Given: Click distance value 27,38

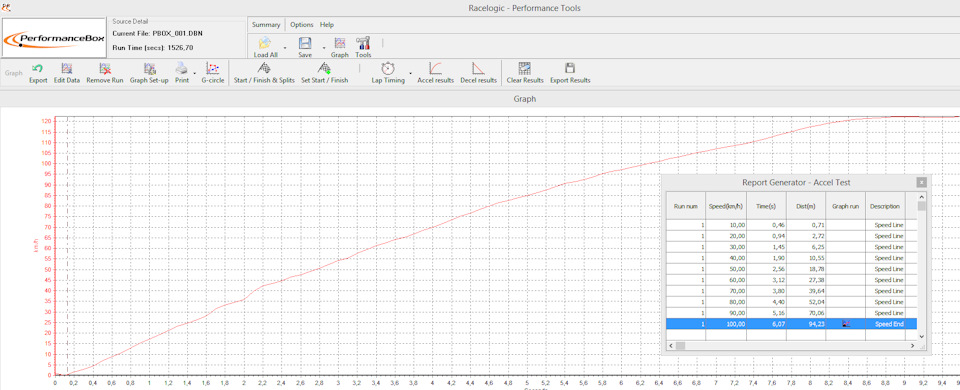Looking at the screenshot, I should 818,280.
